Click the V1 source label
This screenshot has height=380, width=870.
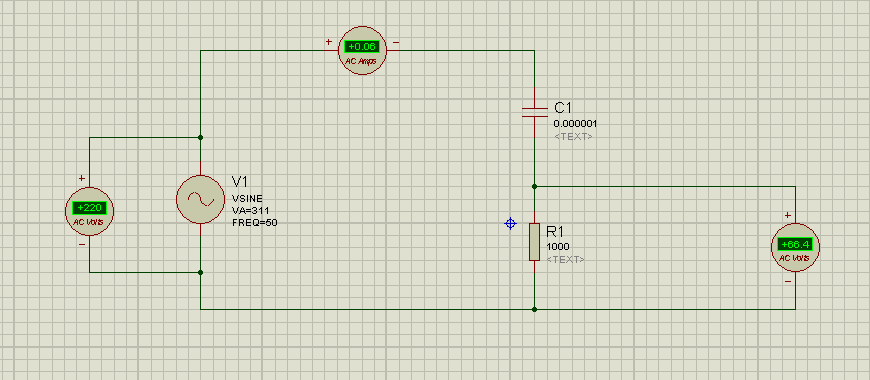[x=240, y=182]
